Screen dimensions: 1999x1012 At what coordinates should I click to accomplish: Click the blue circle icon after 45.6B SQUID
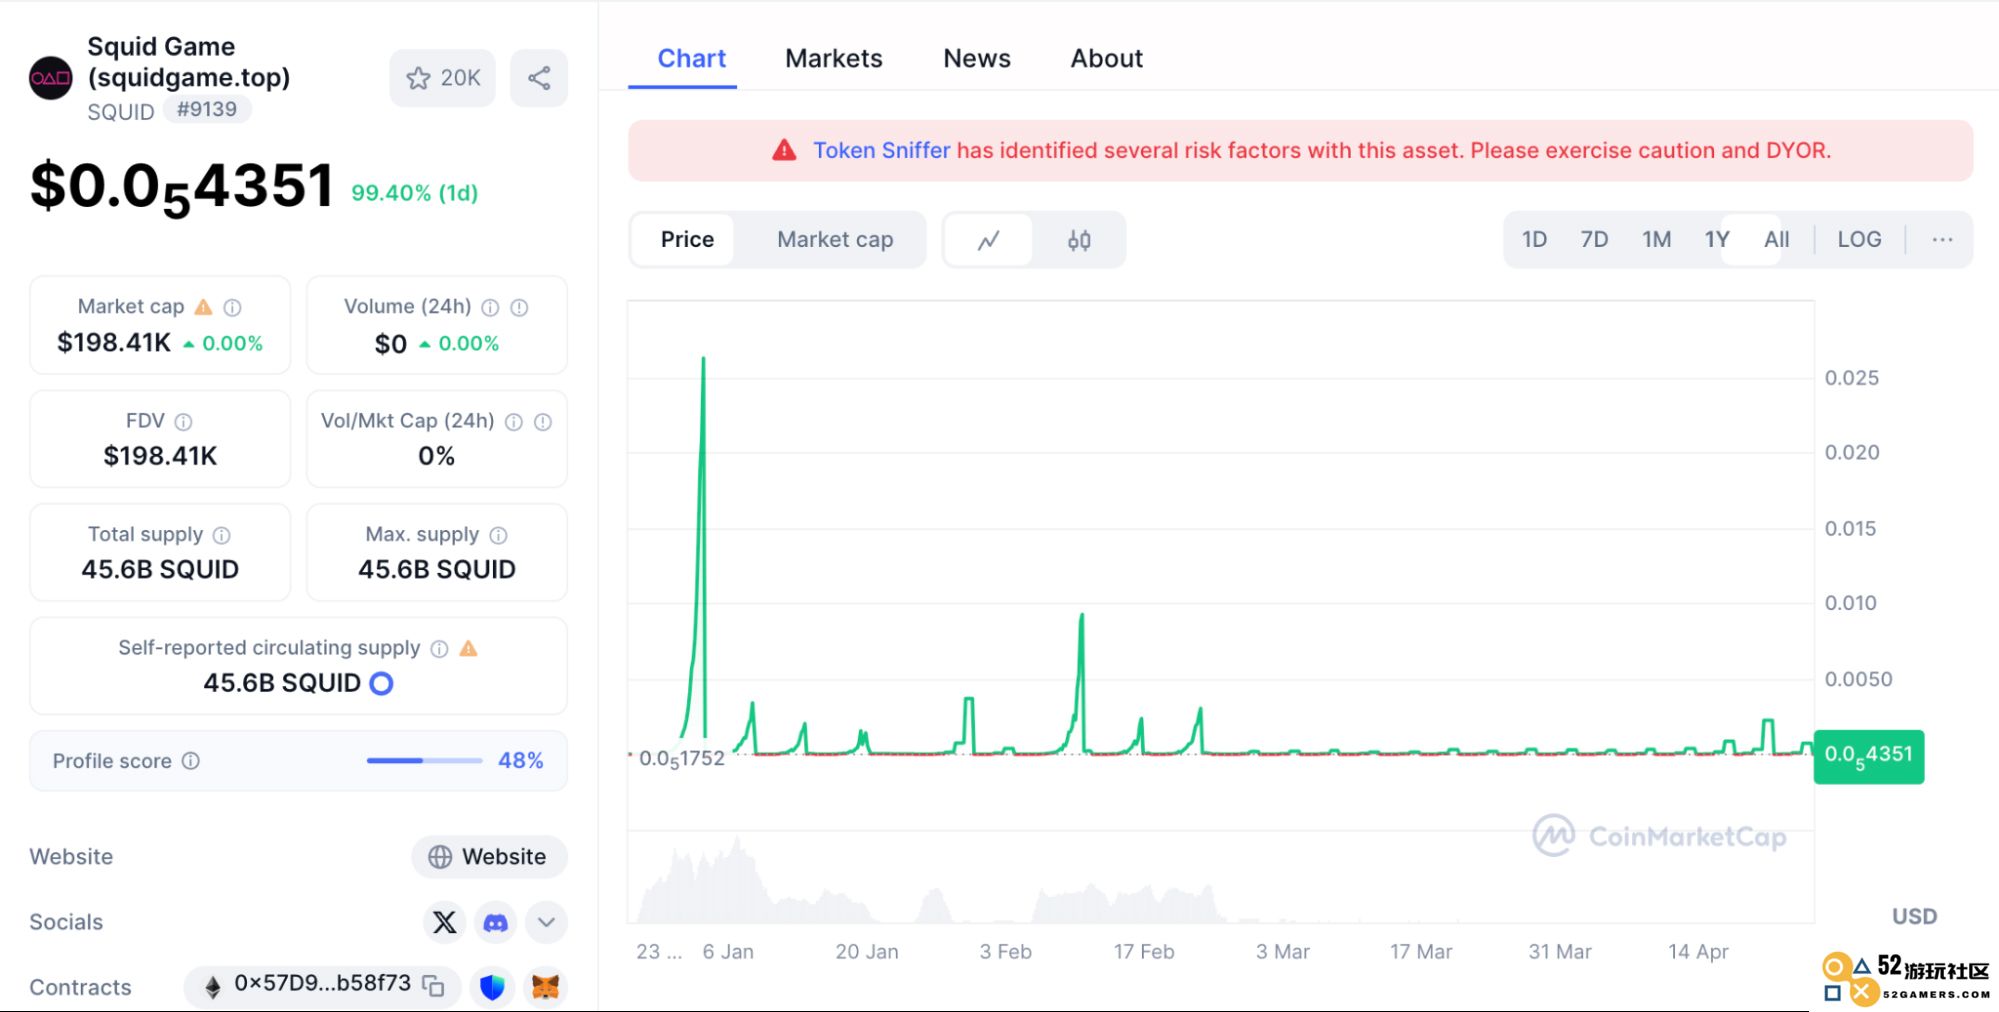tap(381, 683)
